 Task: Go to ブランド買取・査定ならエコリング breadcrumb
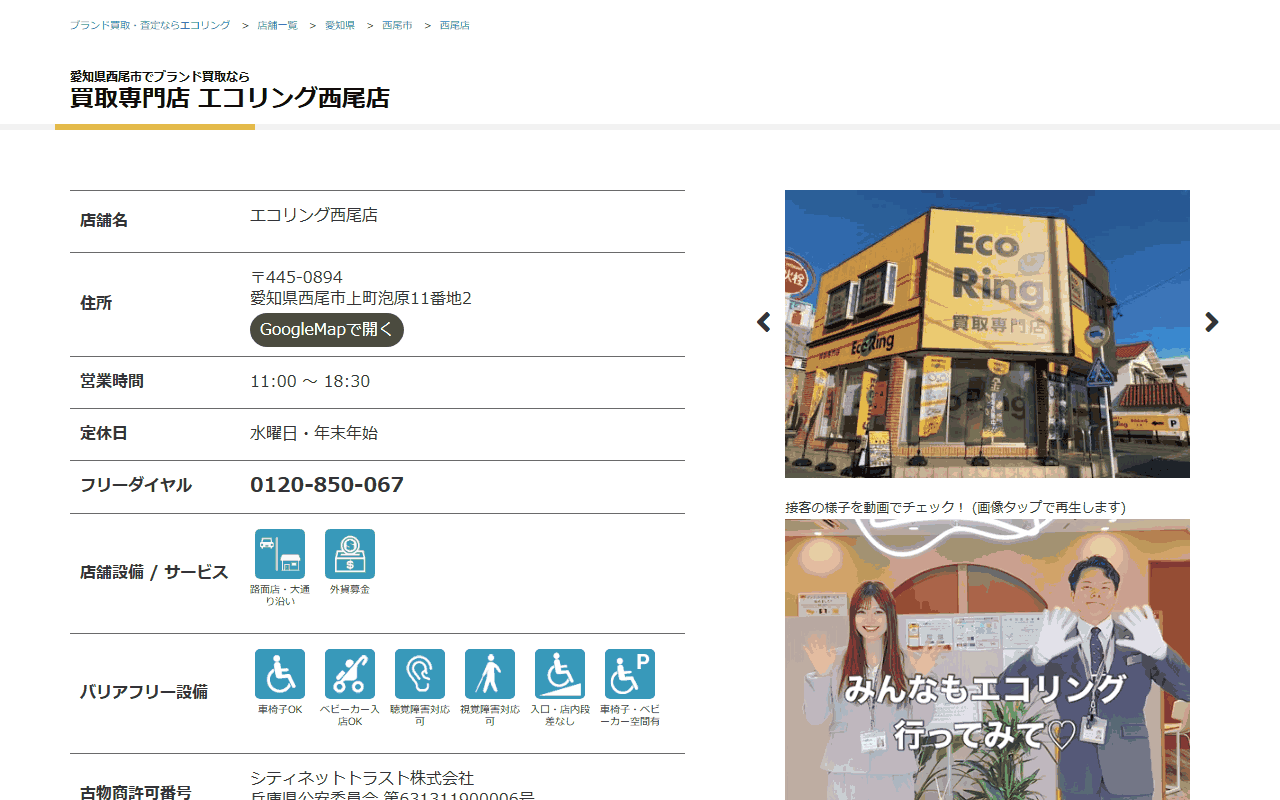150,25
